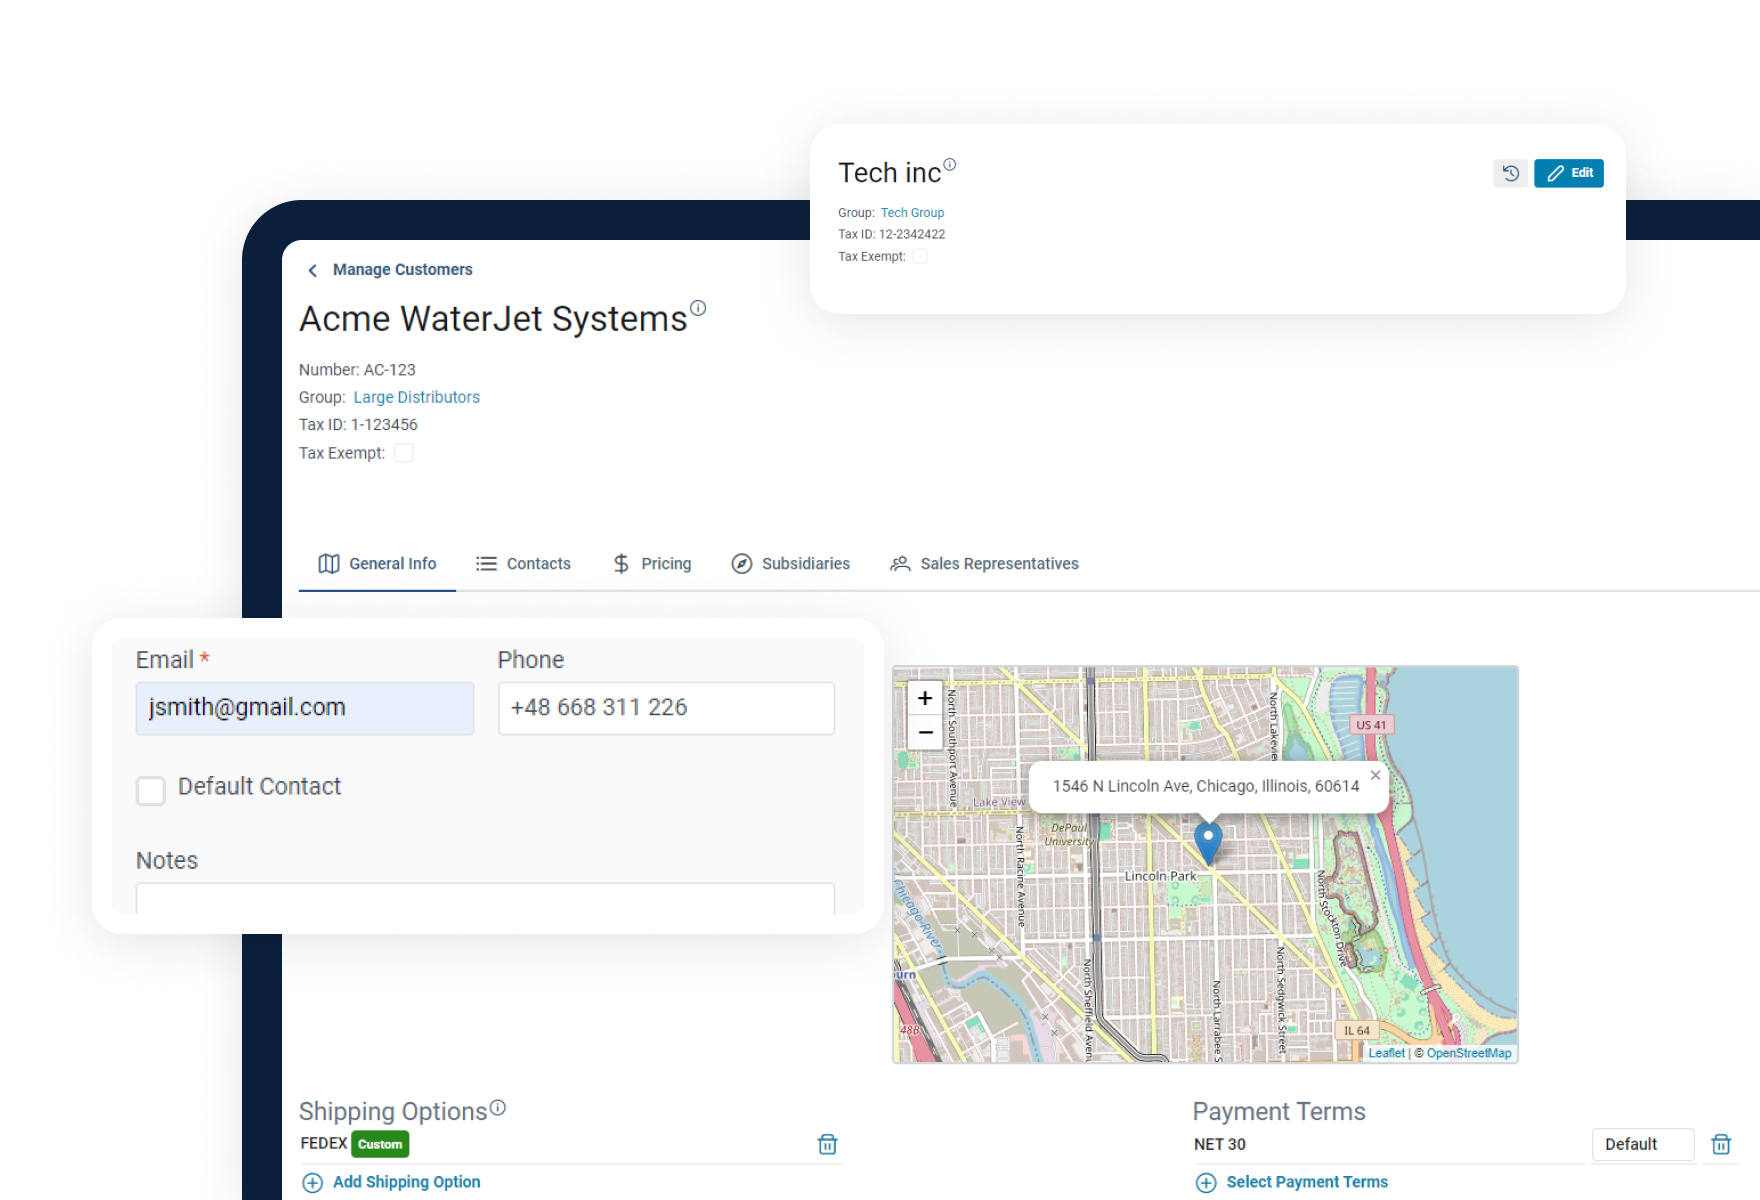Open the Tech Group link

coord(912,213)
